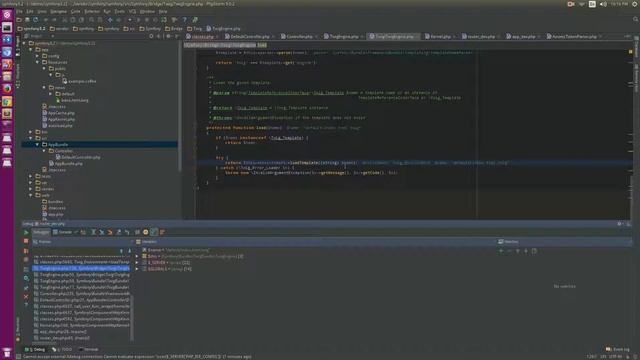Viewport: 640px width, 360px height.
Task: Click Undo arrow in main toolbar
Action: [x=46, y=20]
